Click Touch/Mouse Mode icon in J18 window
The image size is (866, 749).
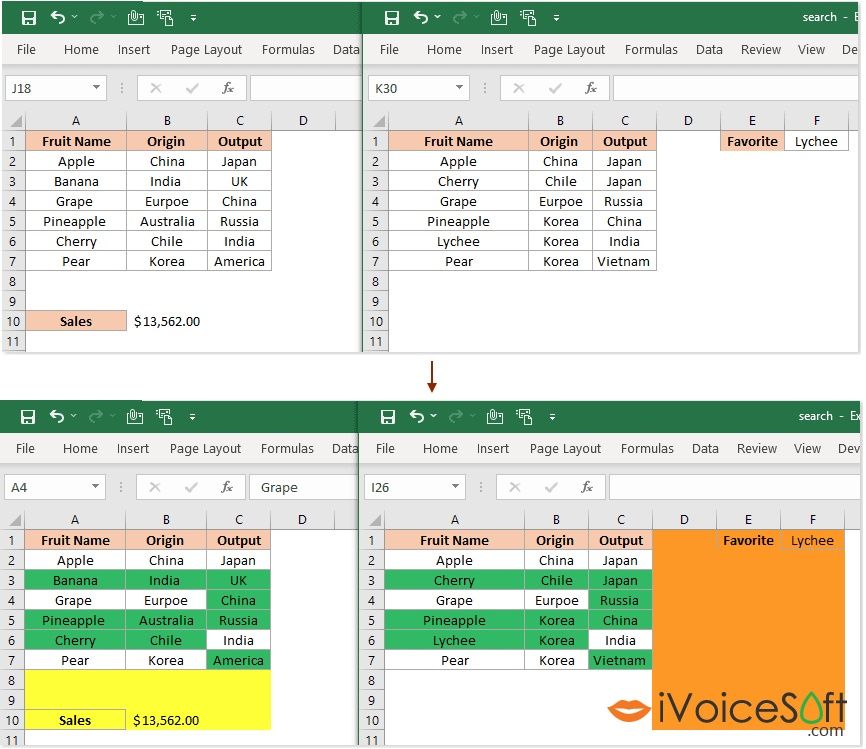click(x=136, y=18)
